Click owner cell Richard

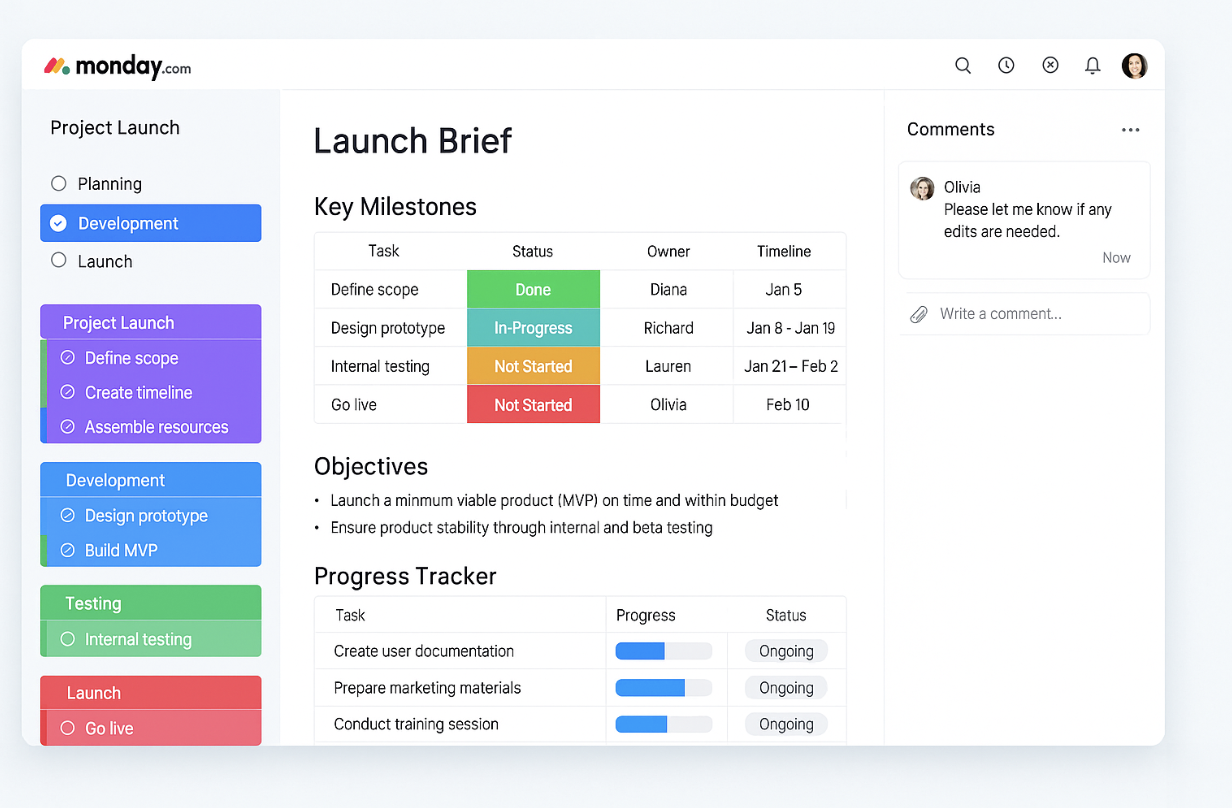point(668,328)
